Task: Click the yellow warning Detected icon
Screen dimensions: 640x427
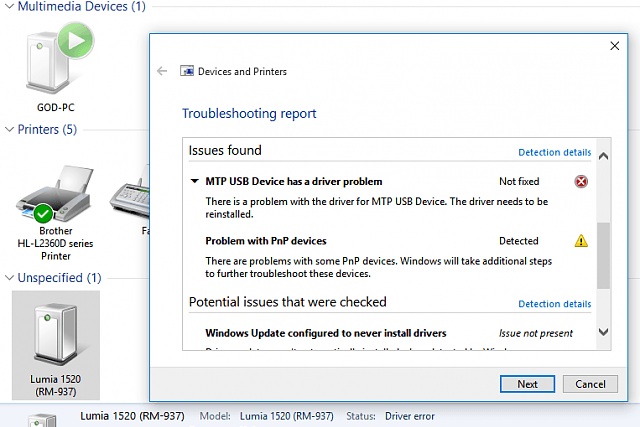Action: pos(581,241)
